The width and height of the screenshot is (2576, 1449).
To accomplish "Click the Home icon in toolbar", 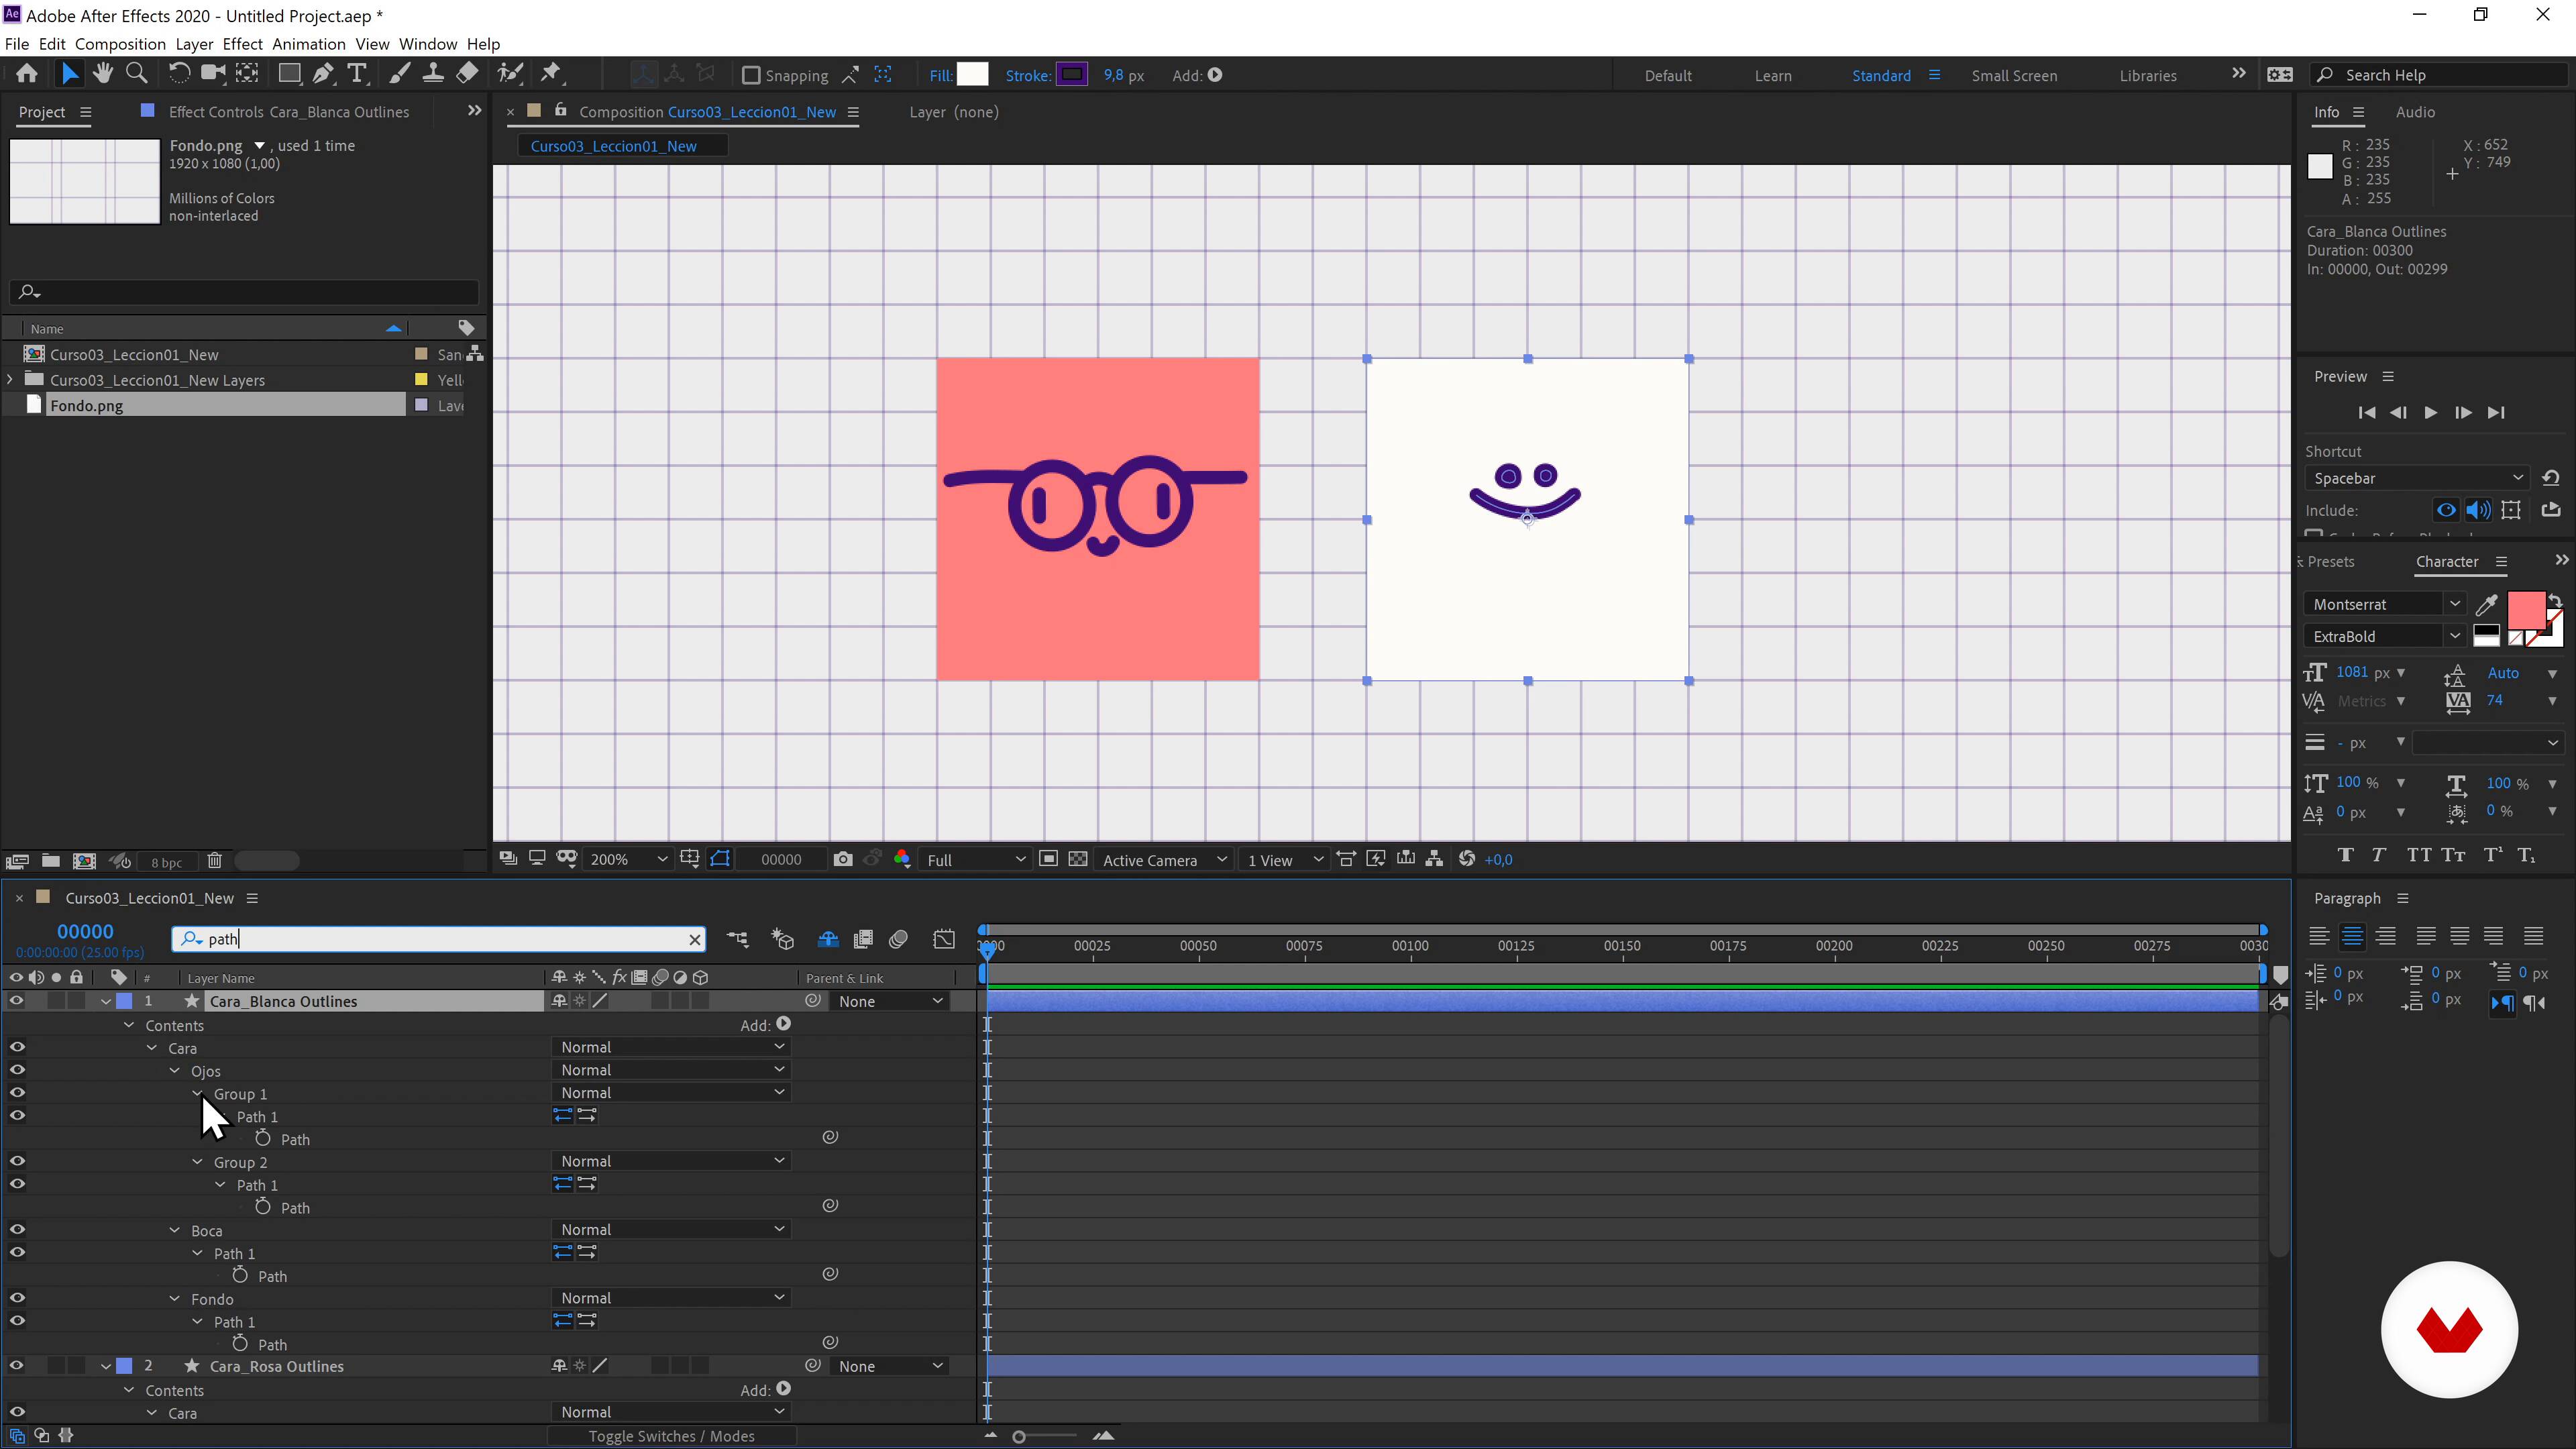I will coord(27,74).
